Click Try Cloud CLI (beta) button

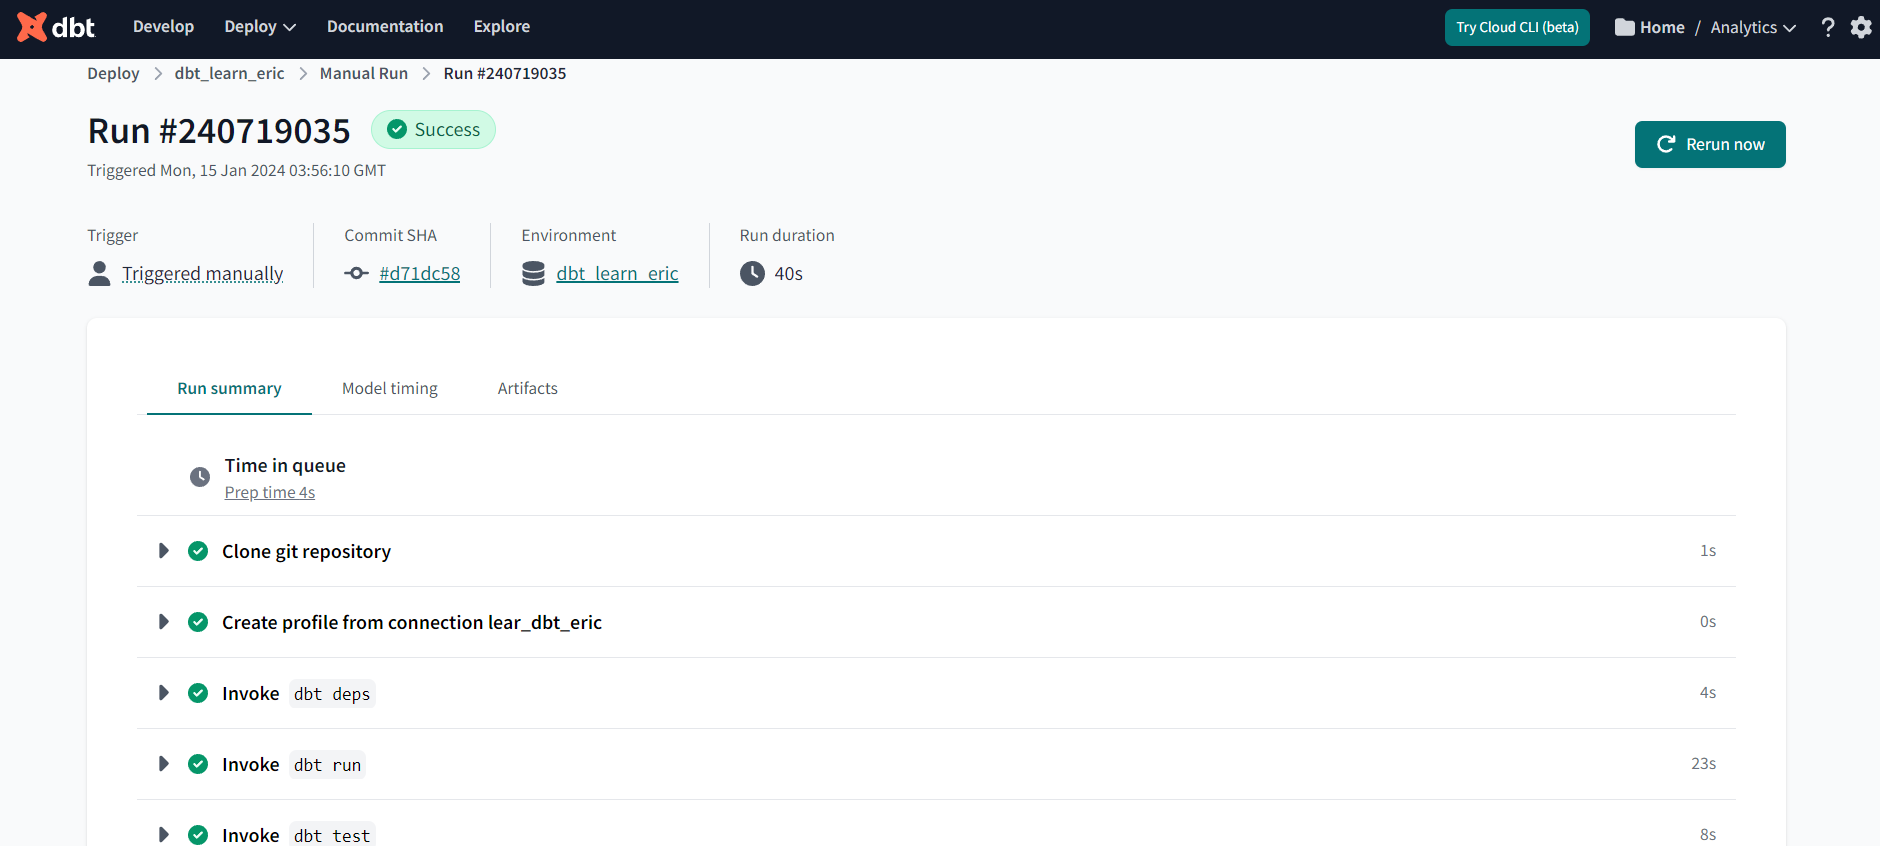point(1517,27)
